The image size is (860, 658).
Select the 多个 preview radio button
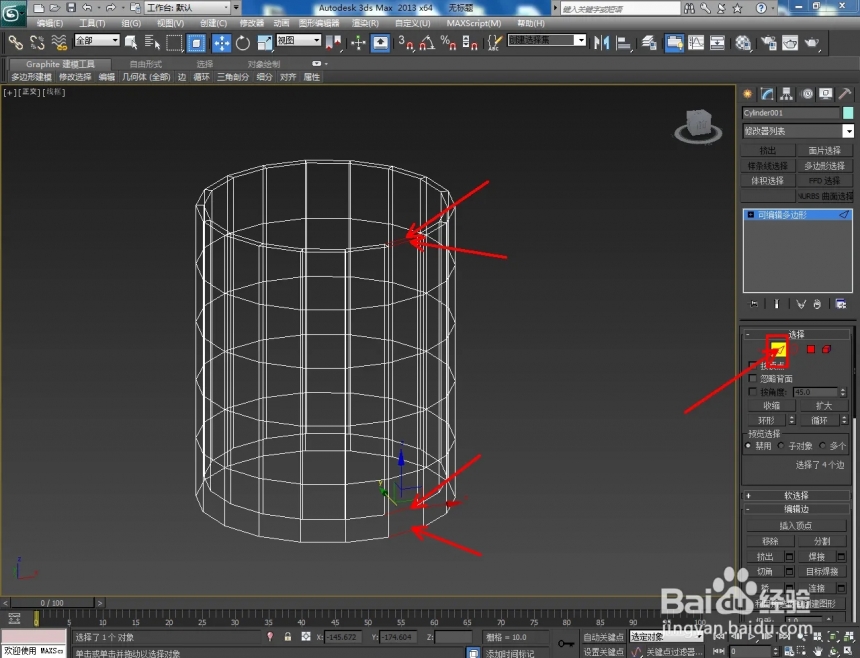(x=822, y=446)
